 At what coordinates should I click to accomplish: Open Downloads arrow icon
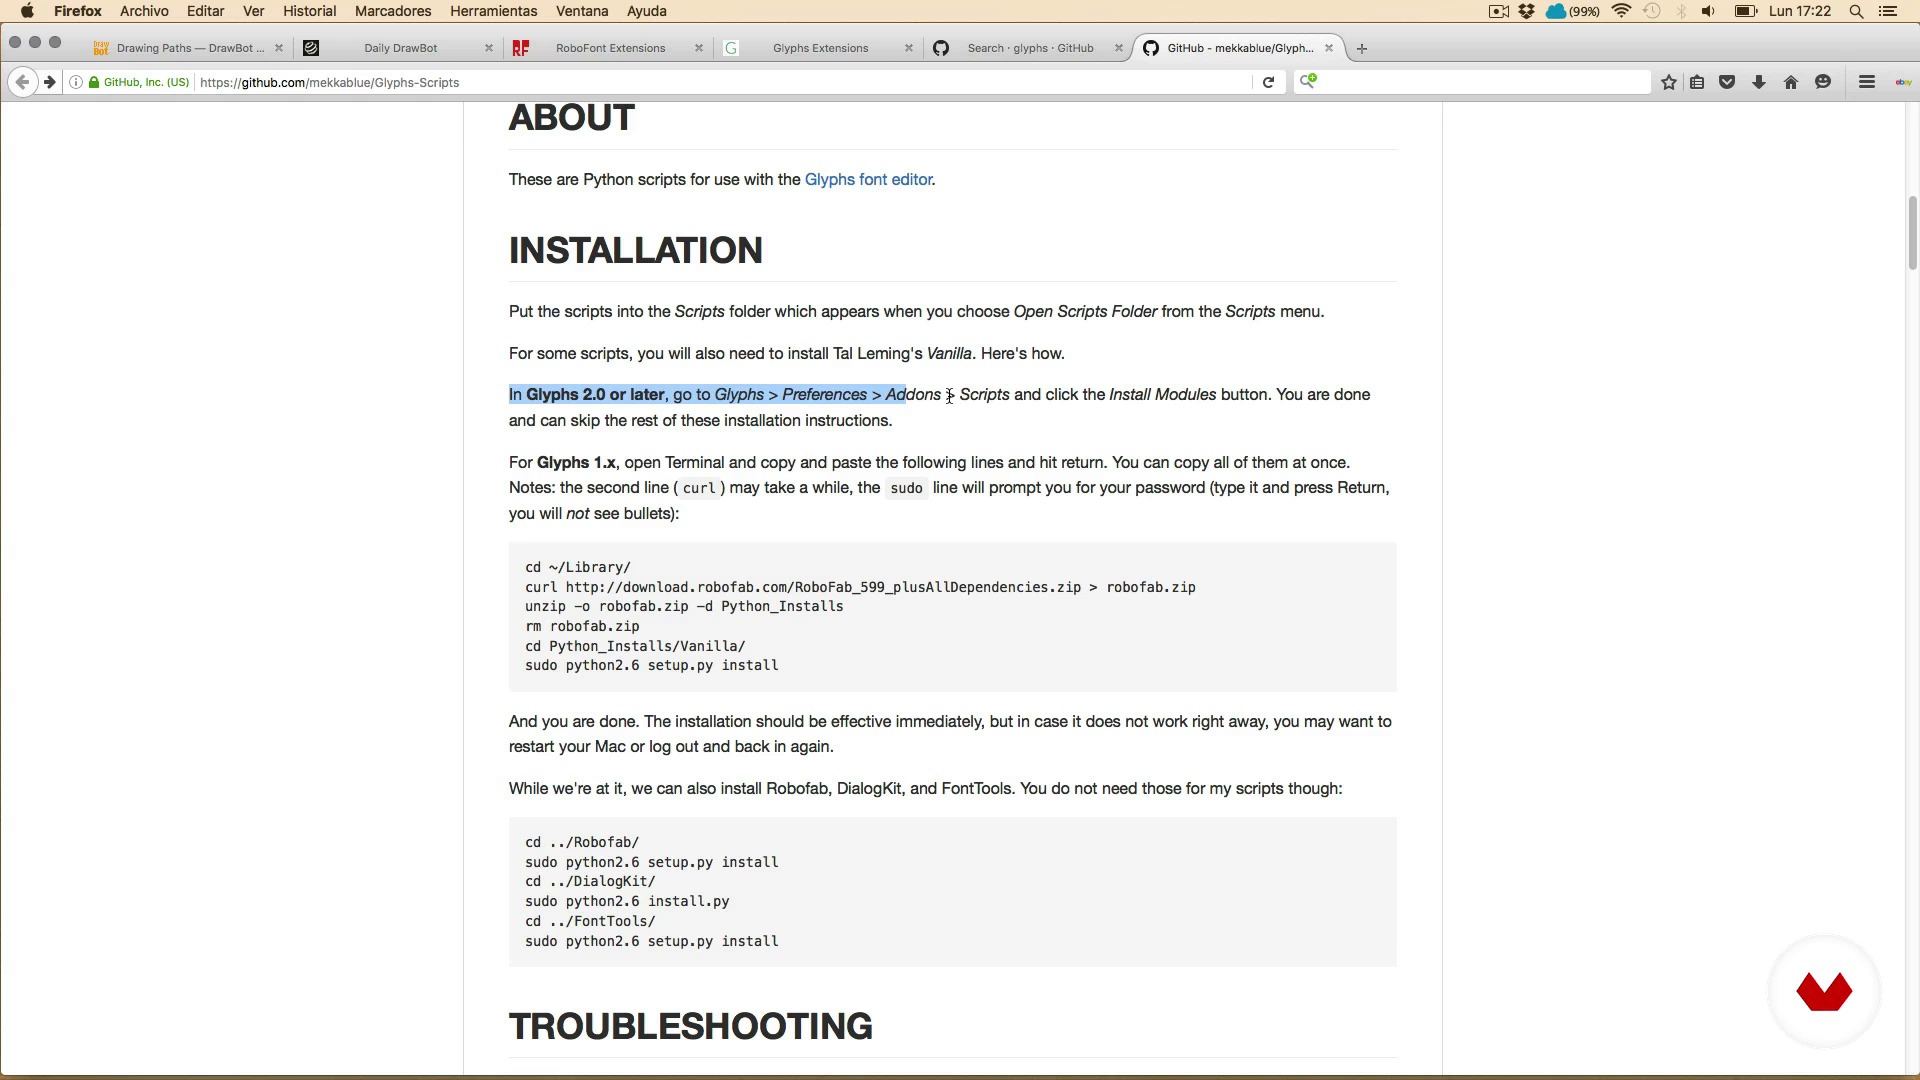pyautogui.click(x=1758, y=82)
